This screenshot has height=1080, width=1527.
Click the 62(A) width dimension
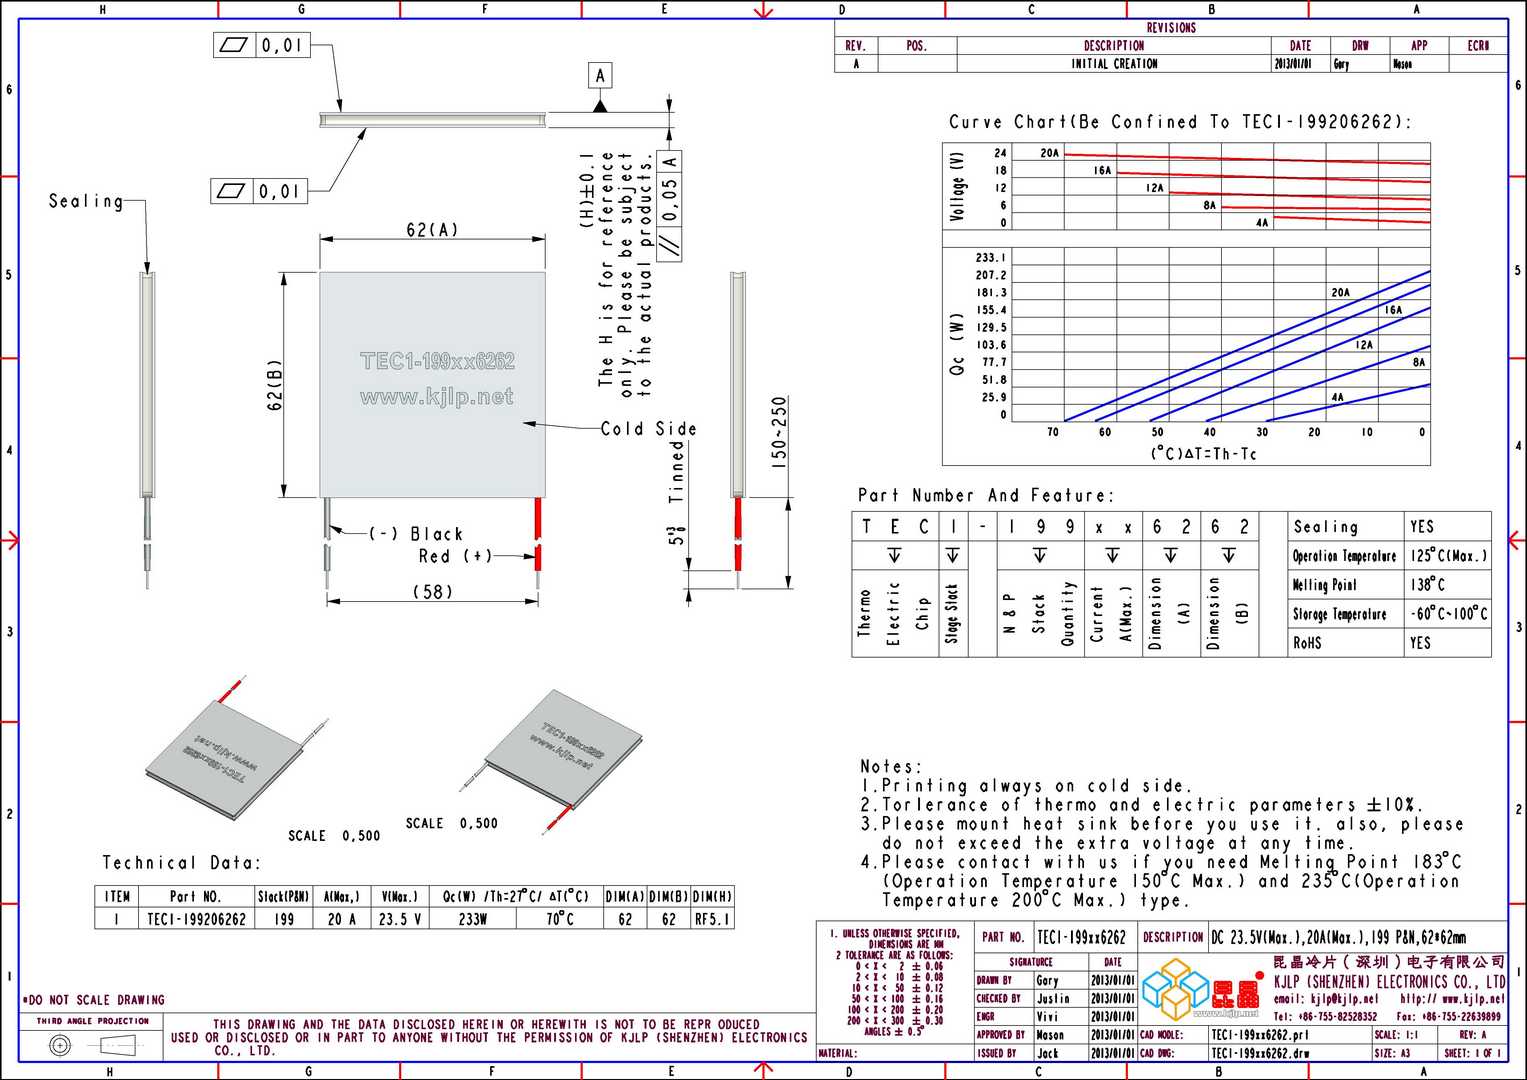[x=432, y=230]
